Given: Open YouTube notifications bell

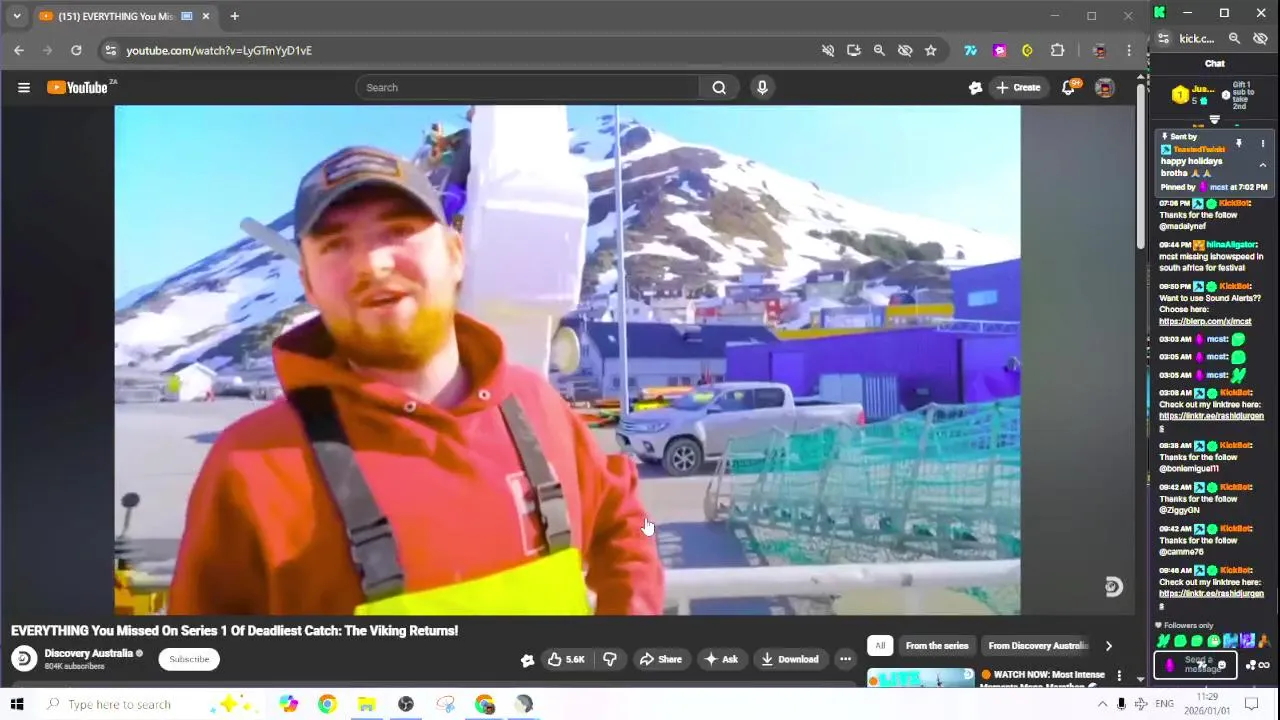Looking at the screenshot, I should tap(1068, 87).
